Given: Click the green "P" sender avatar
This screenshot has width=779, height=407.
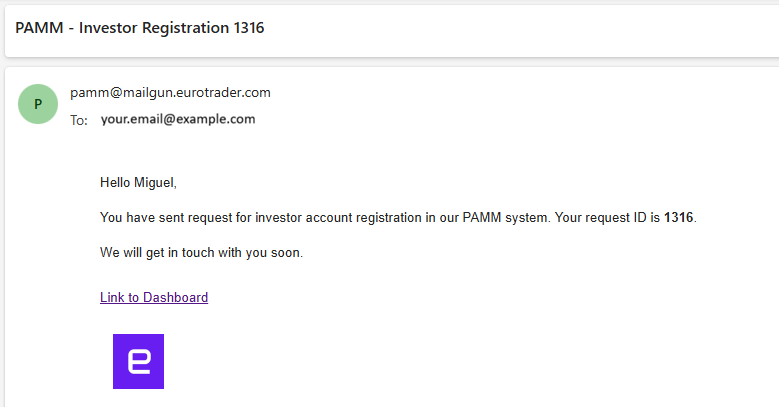Looking at the screenshot, I should tap(38, 104).
